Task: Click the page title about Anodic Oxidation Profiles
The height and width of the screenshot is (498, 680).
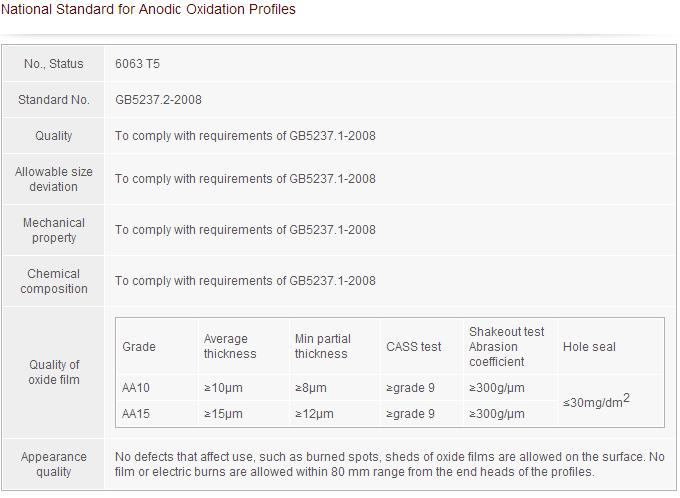Action: click(148, 10)
